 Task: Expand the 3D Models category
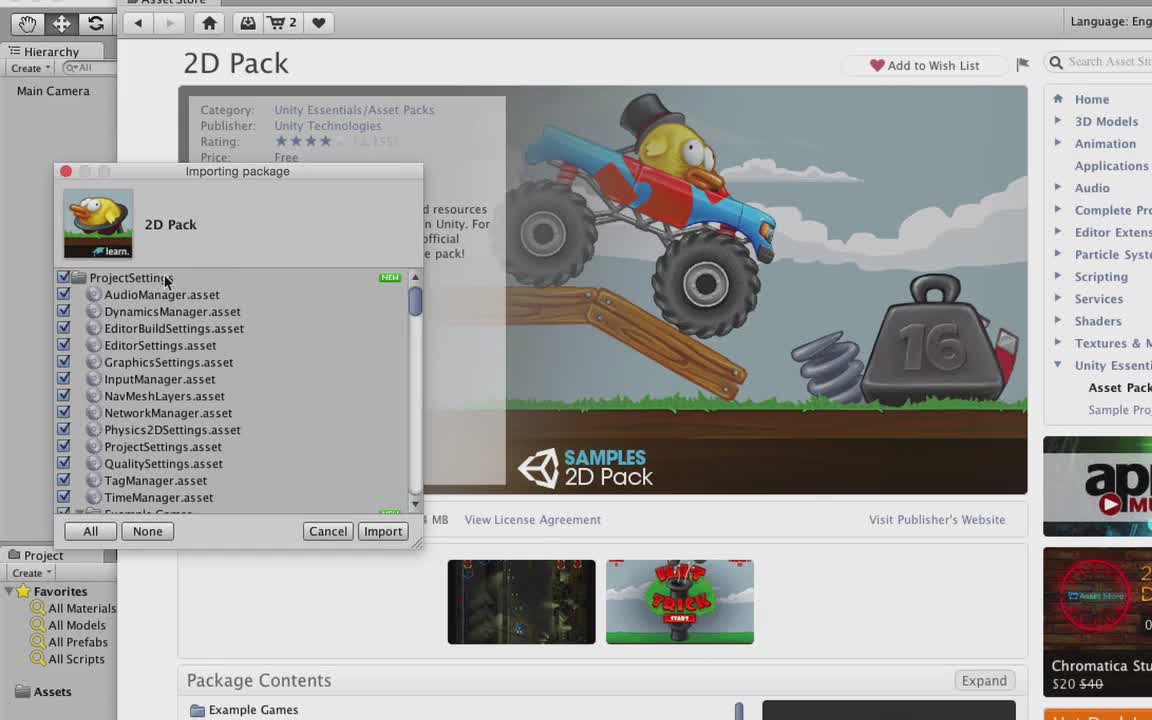coord(1058,121)
